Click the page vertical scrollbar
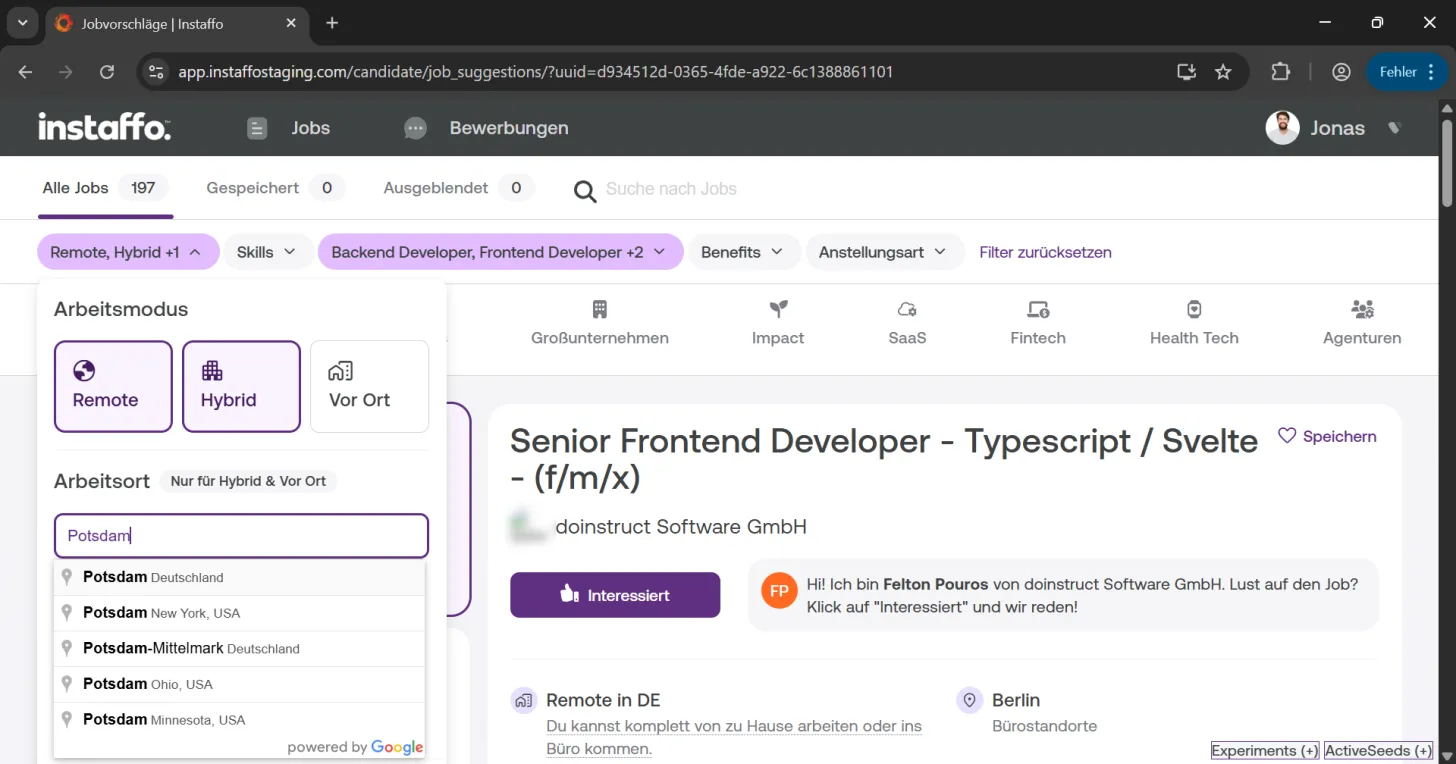This screenshot has height=764, width=1456. tap(1446, 164)
